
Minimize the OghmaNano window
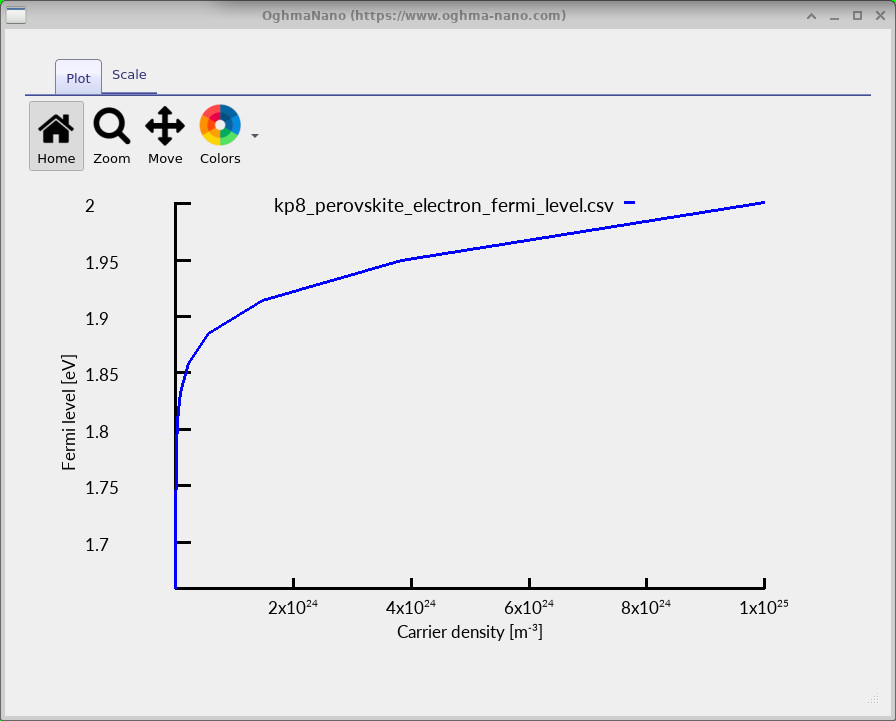click(x=834, y=16)
